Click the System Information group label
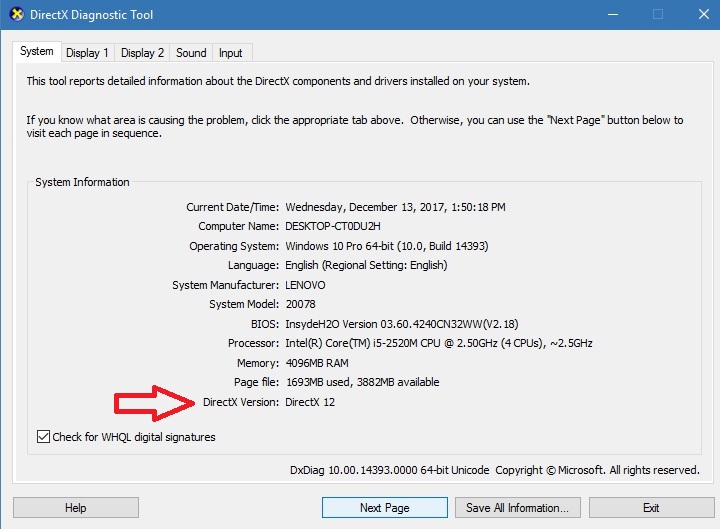Viewport: 720px width, 532px height. click(x=82, y=182)
